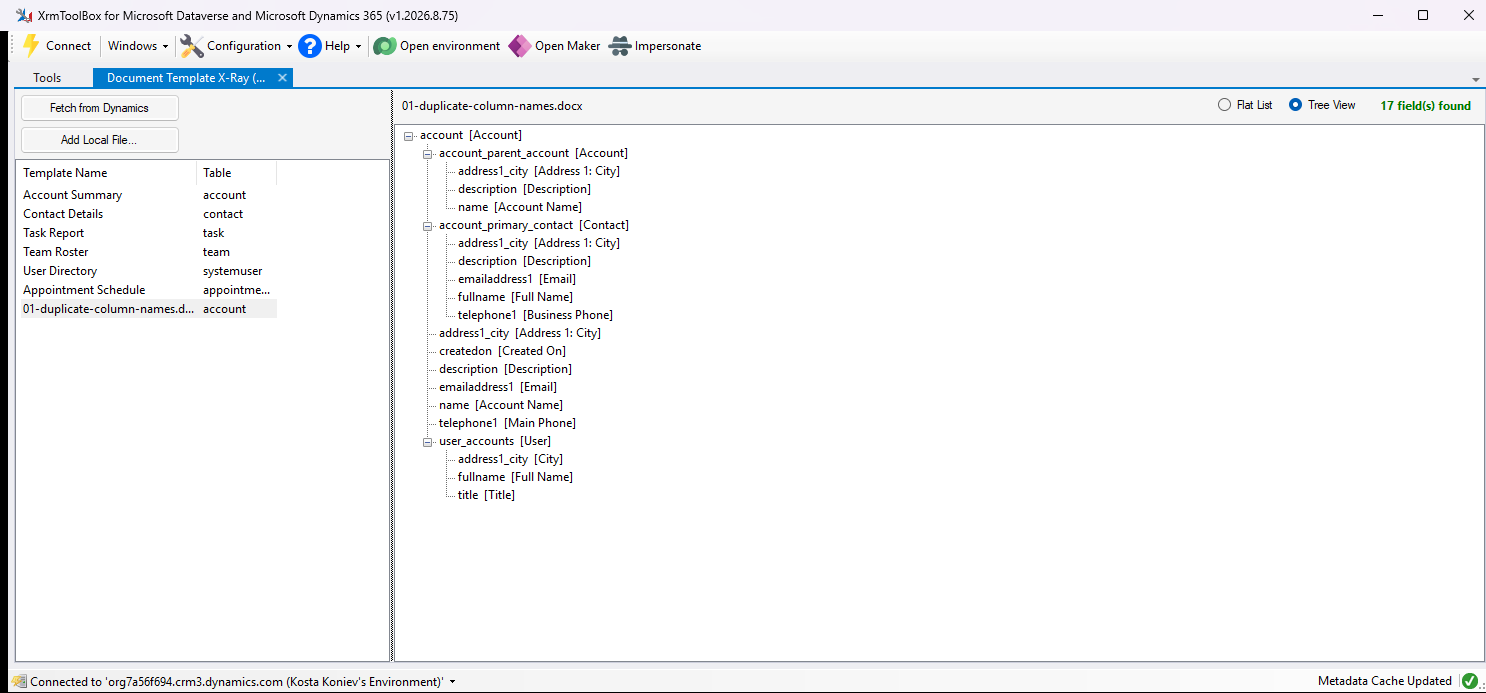The height and width of the screenshot is (693, 1486).
Task: Click the connection status icon in status bar
Action: click(19, 681)
